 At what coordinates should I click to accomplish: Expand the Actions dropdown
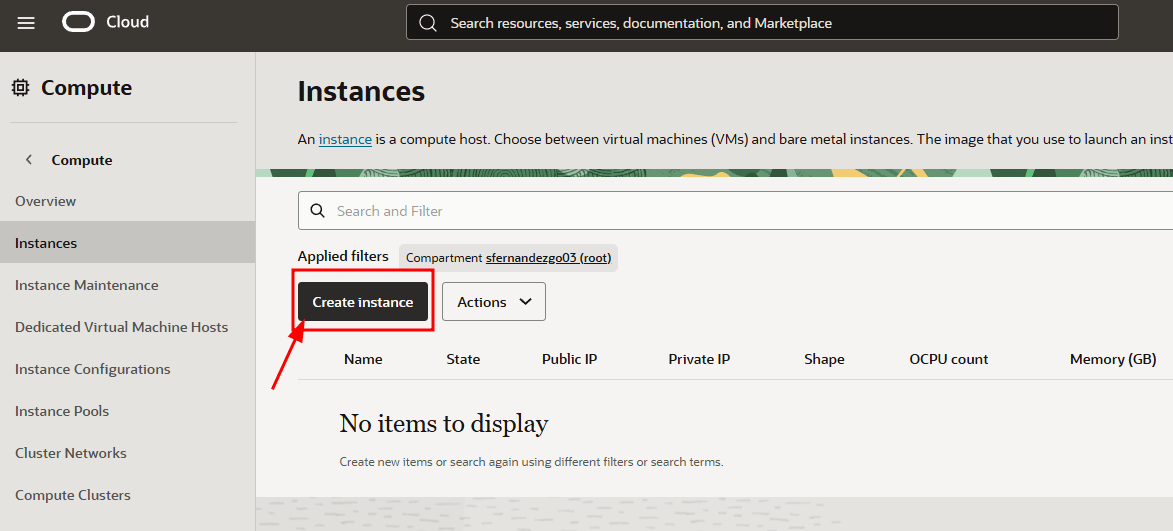494,301
